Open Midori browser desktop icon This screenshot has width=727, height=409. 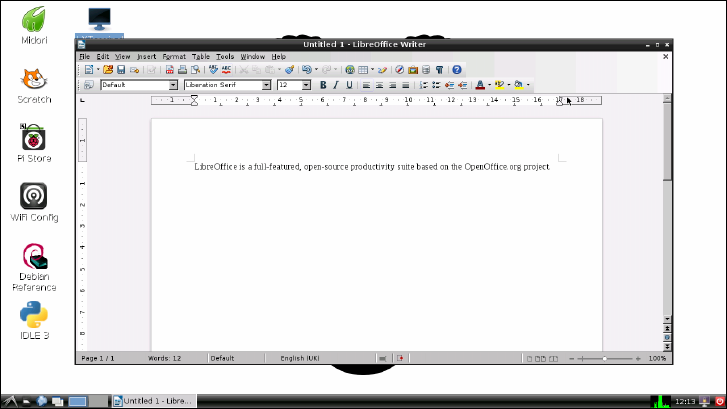34,26
